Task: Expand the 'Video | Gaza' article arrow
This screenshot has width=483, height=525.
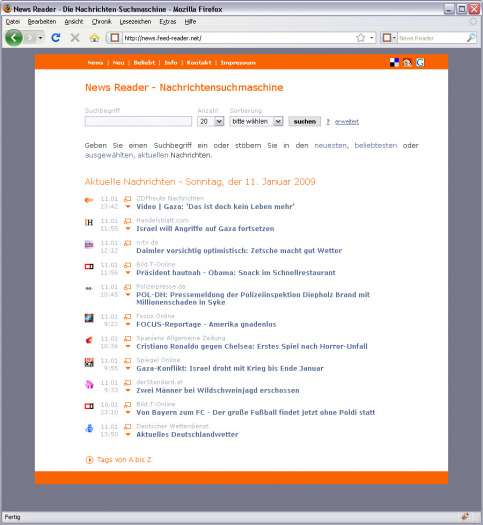Action: point(128,207)
